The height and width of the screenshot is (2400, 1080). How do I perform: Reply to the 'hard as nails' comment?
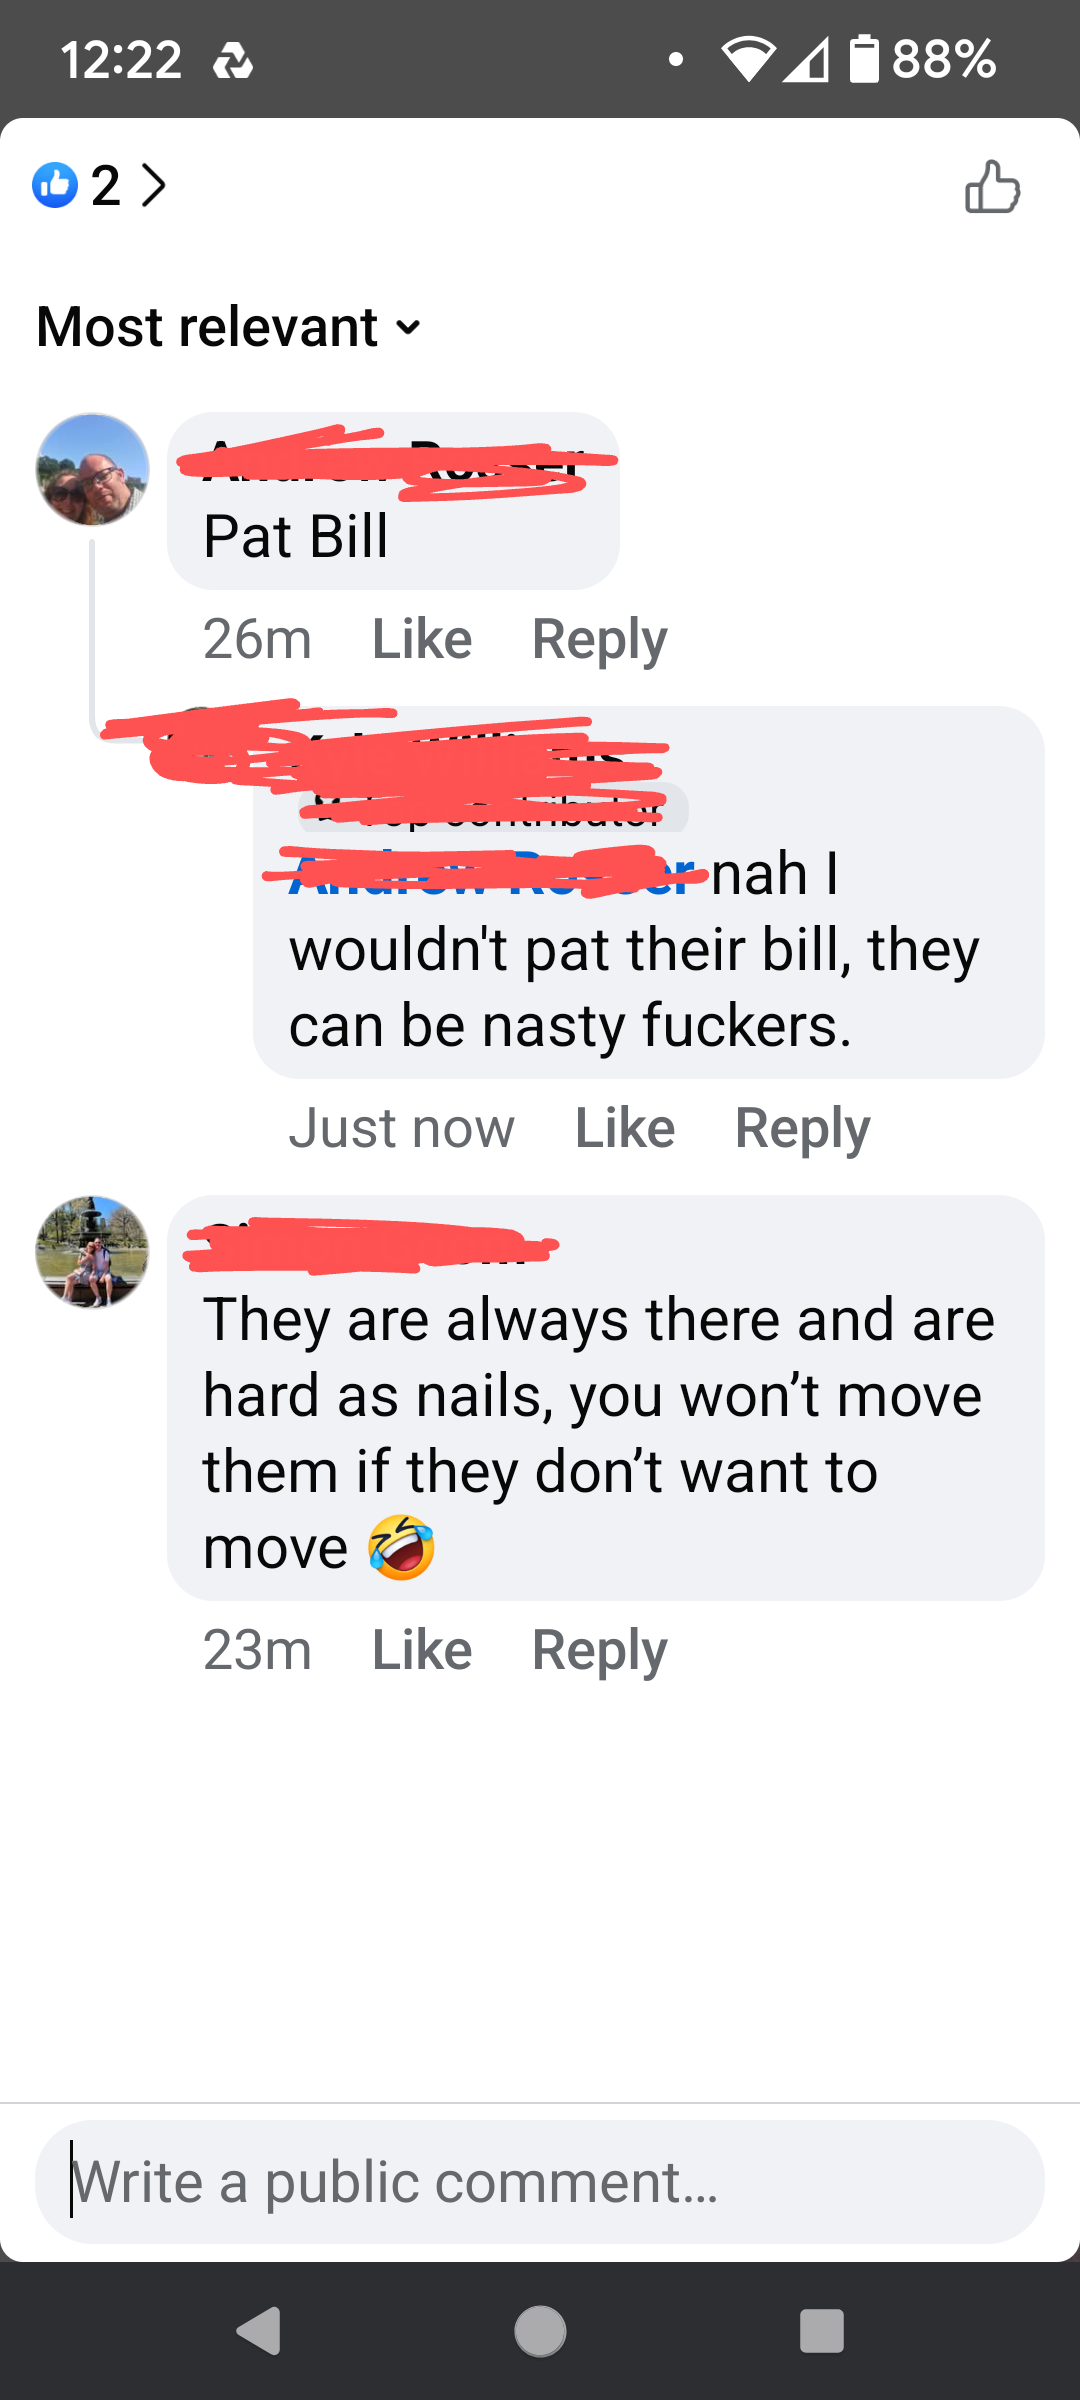tap(599, 1651)
